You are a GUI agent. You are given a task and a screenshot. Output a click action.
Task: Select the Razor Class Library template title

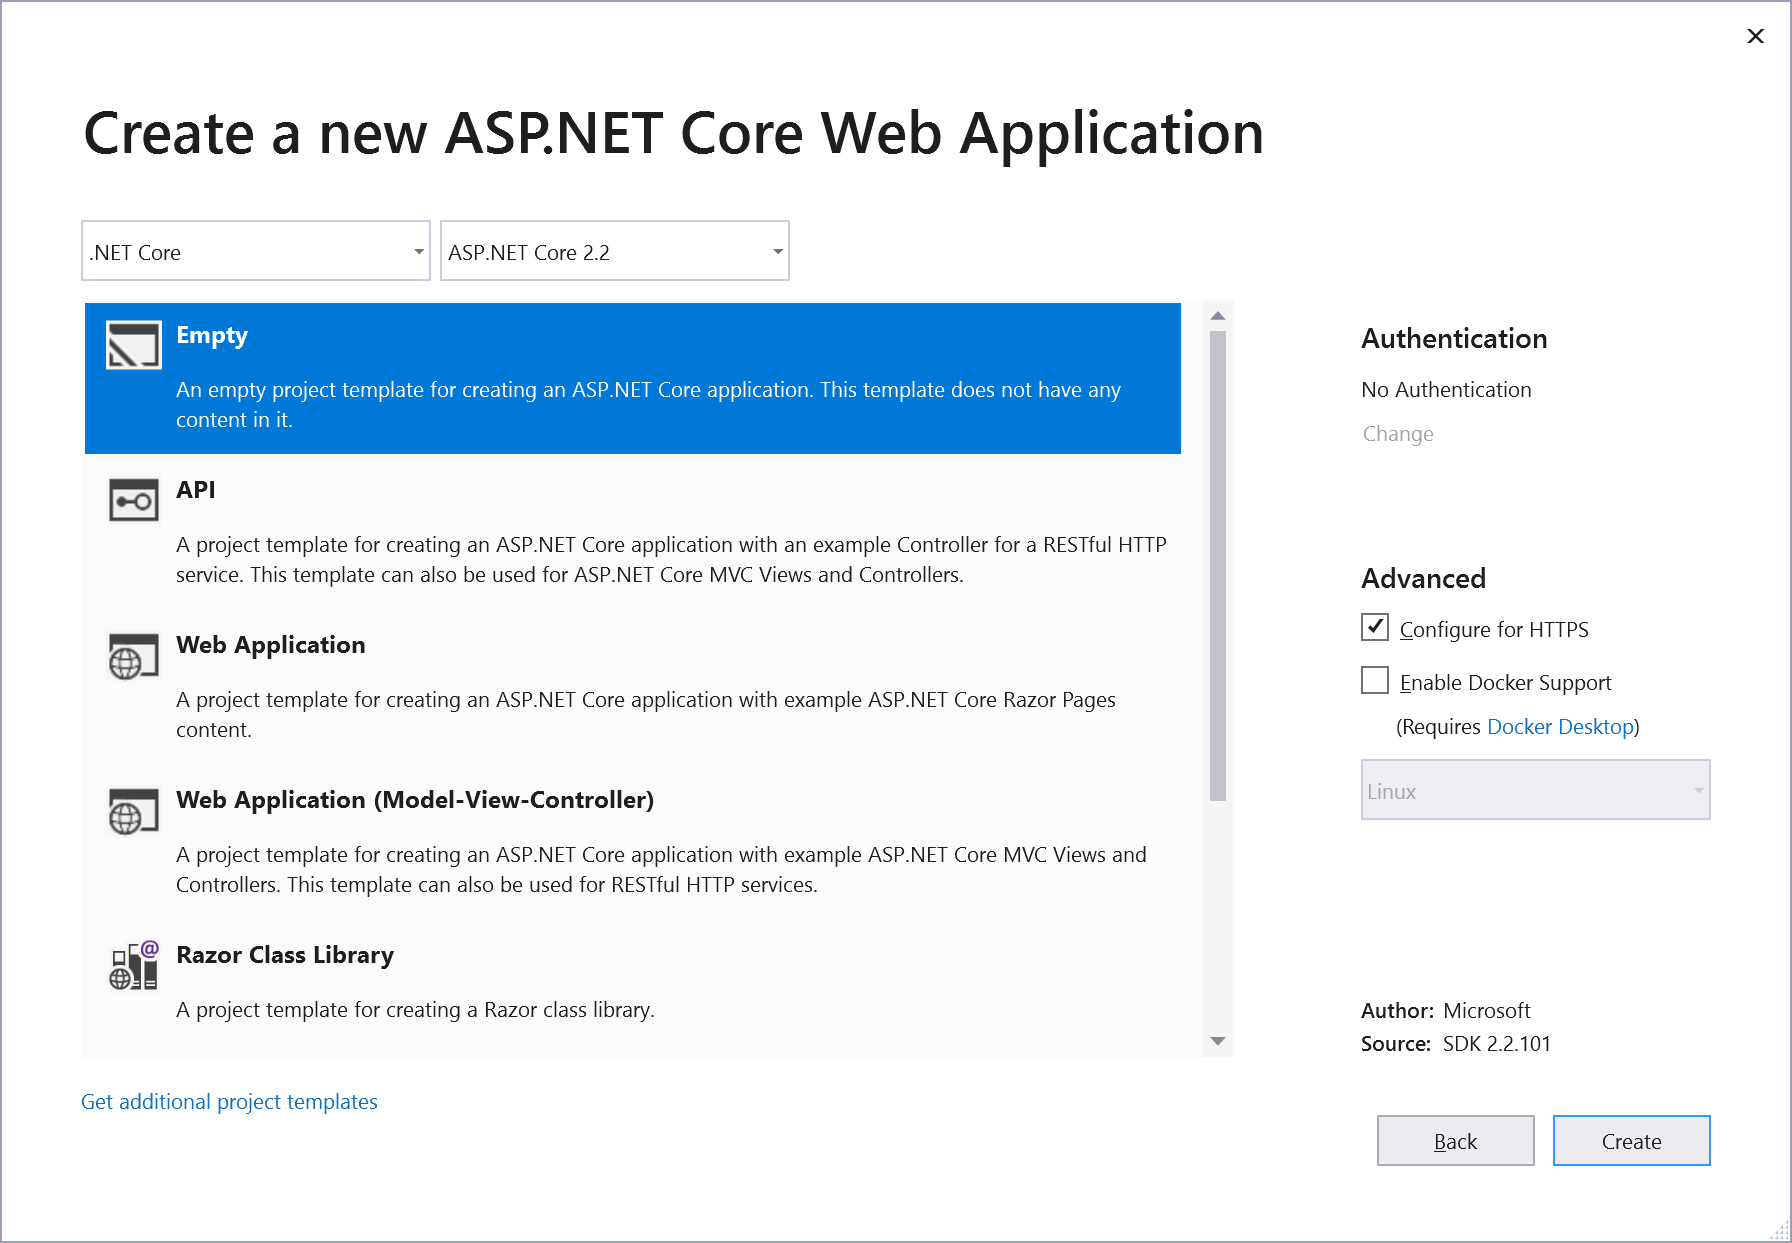point(285,955)
